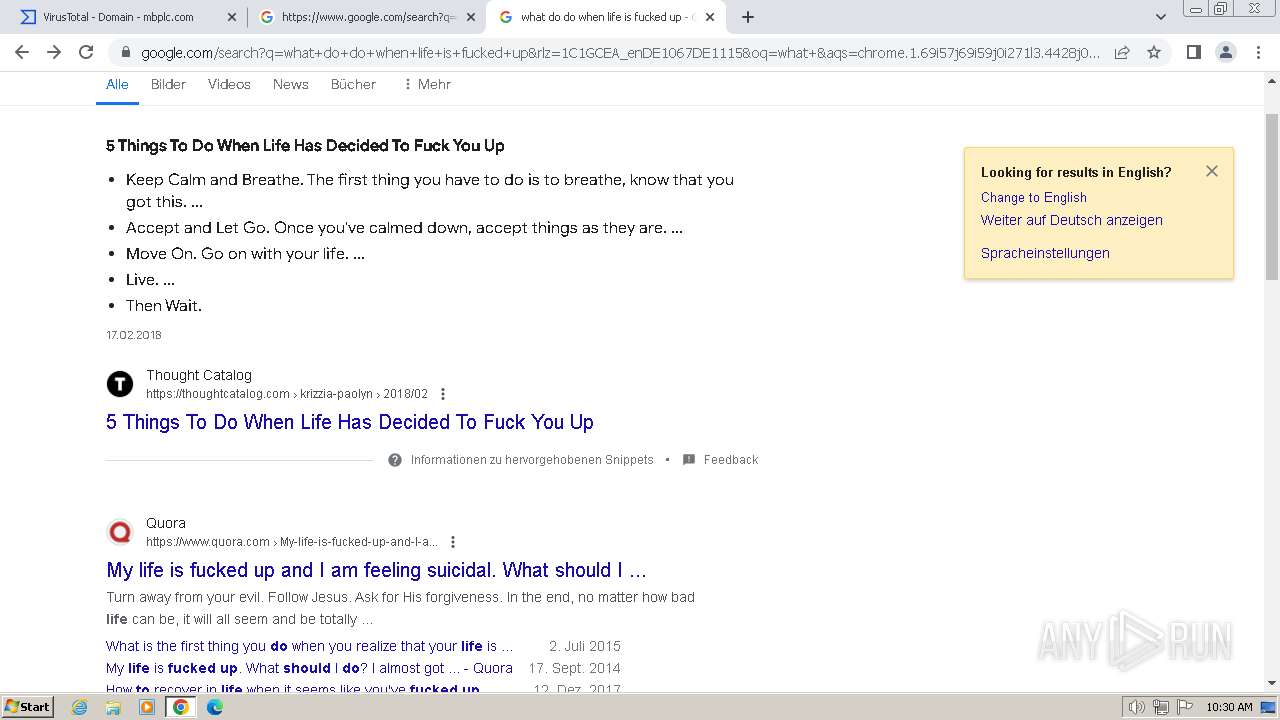Bookmark this page with star icon

[x=1154, y=52]
